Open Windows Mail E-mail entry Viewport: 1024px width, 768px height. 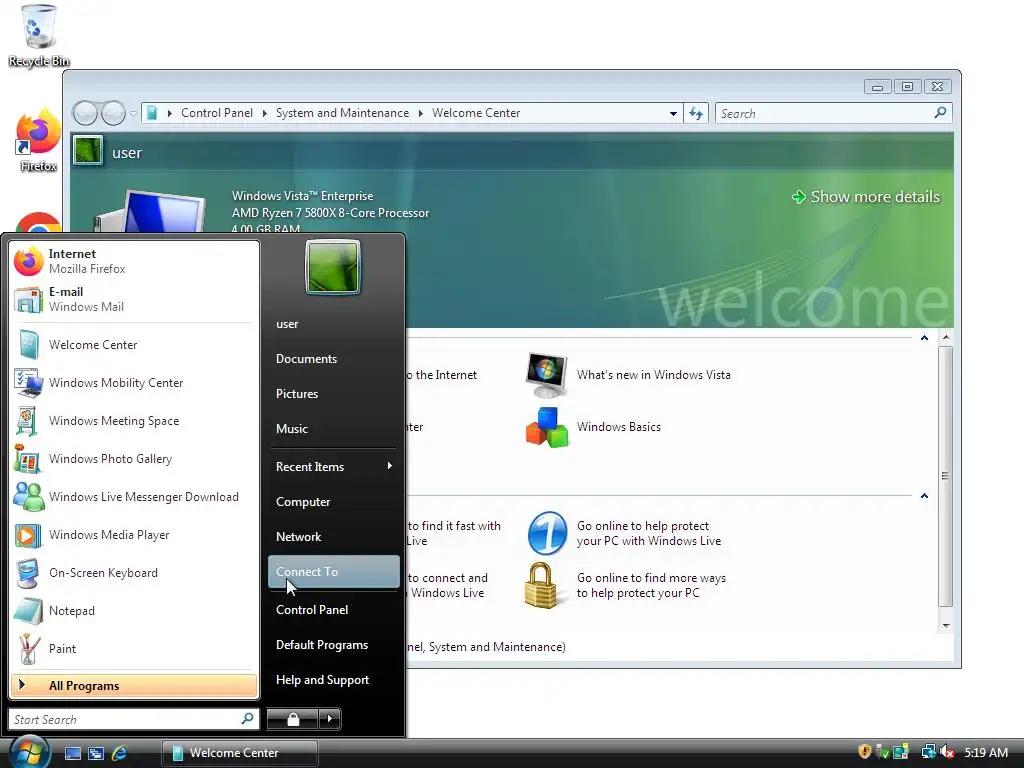[x=134, y=299]
